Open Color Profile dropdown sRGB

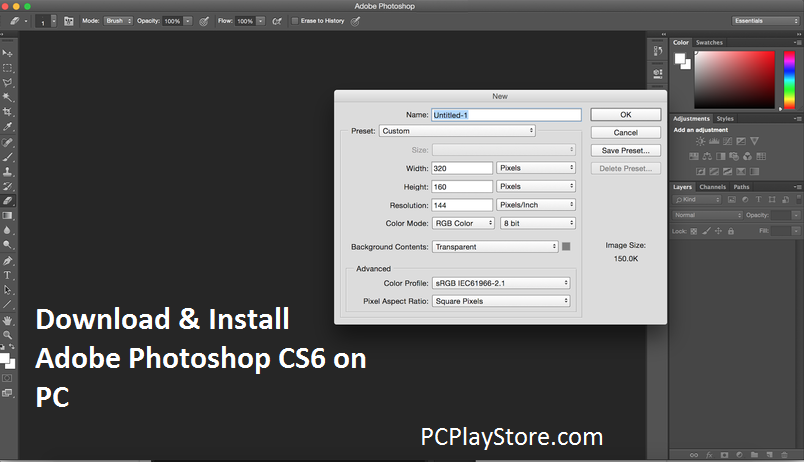(x=501, y=283)
